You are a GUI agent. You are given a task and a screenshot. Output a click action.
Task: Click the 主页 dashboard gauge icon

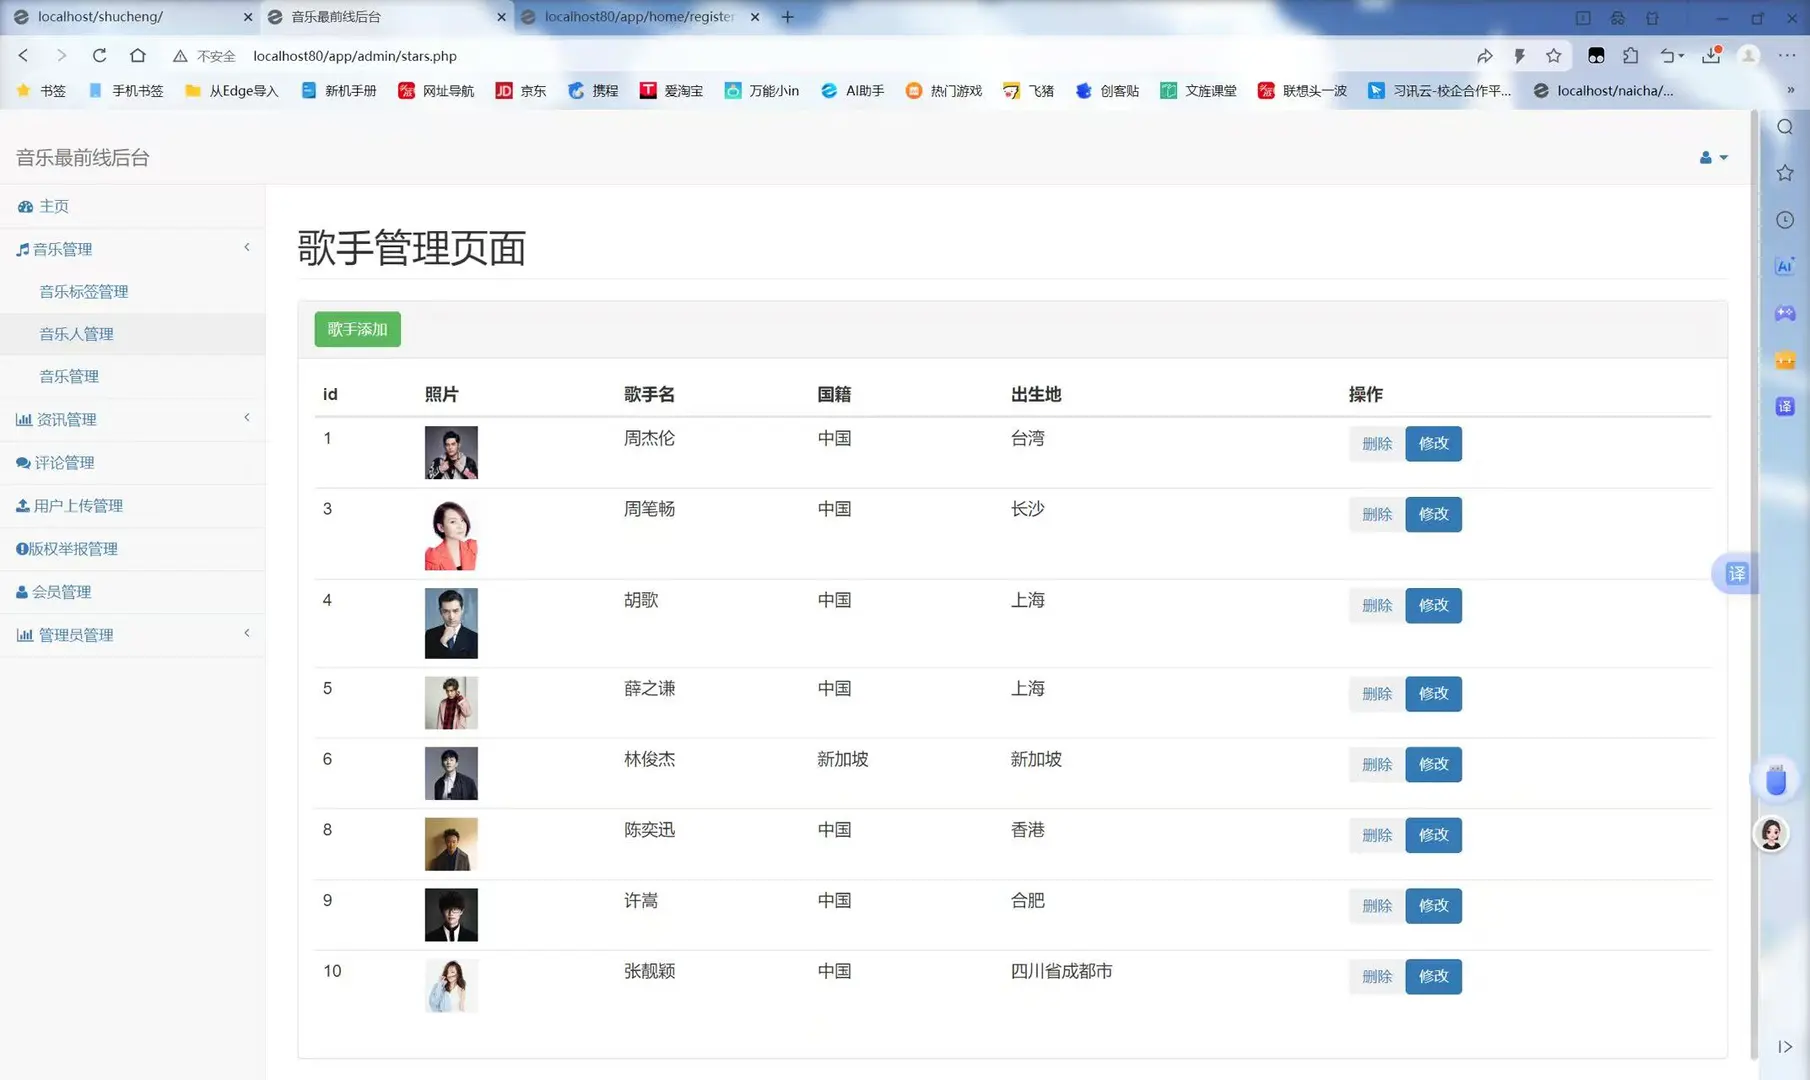(26, 205)
